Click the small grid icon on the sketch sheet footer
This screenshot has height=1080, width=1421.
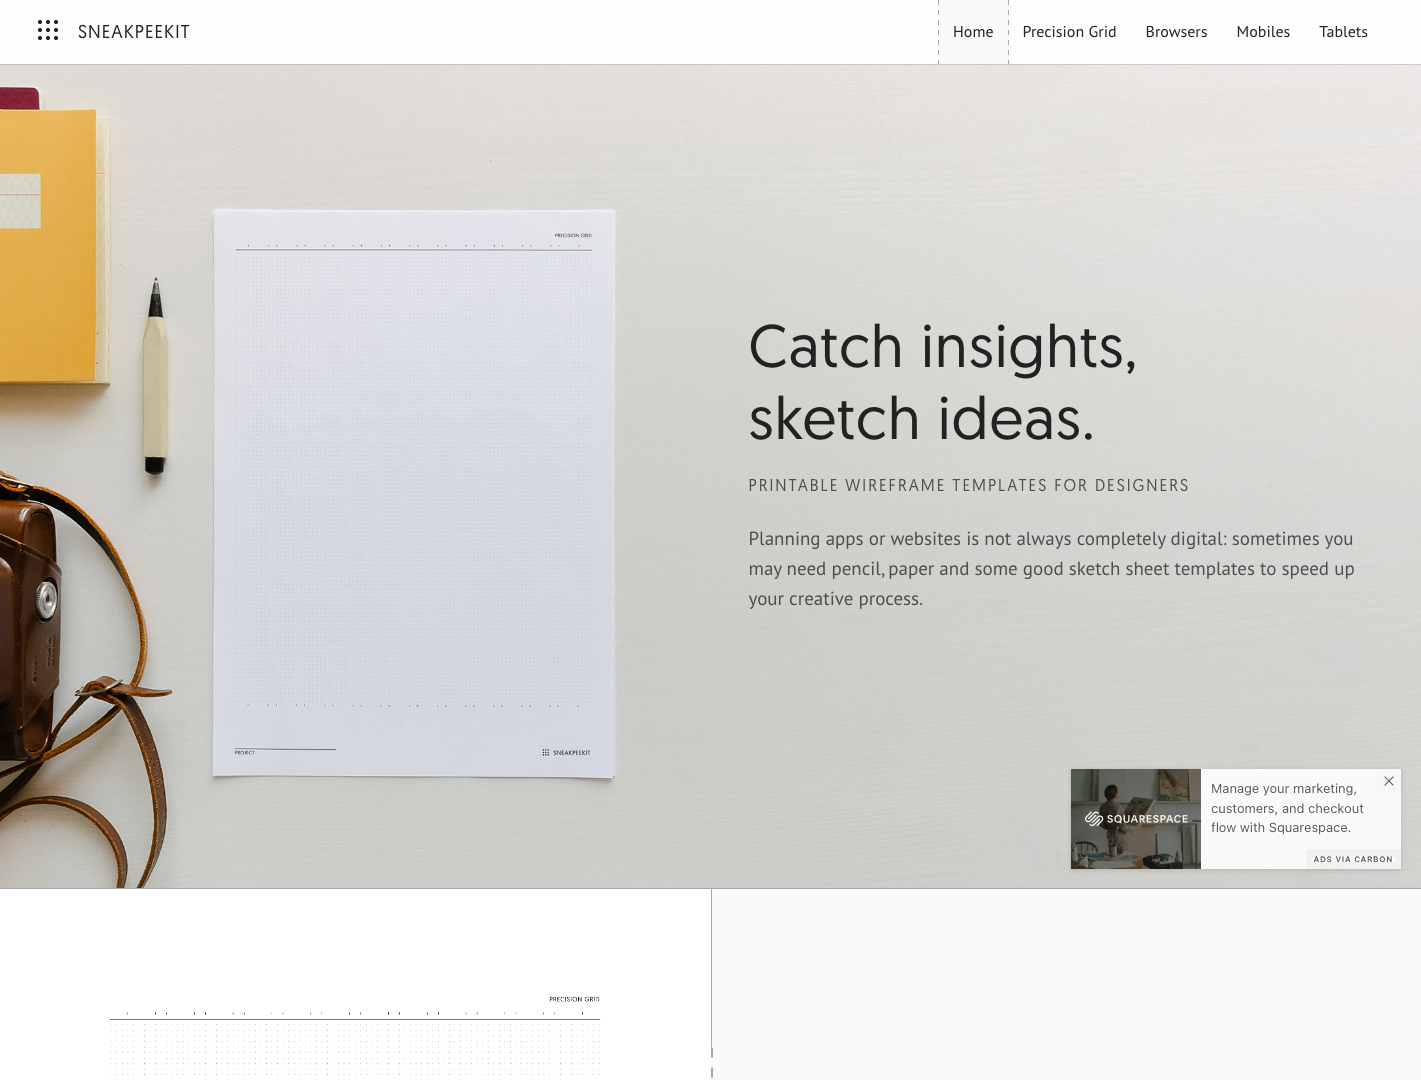[546, 752]
